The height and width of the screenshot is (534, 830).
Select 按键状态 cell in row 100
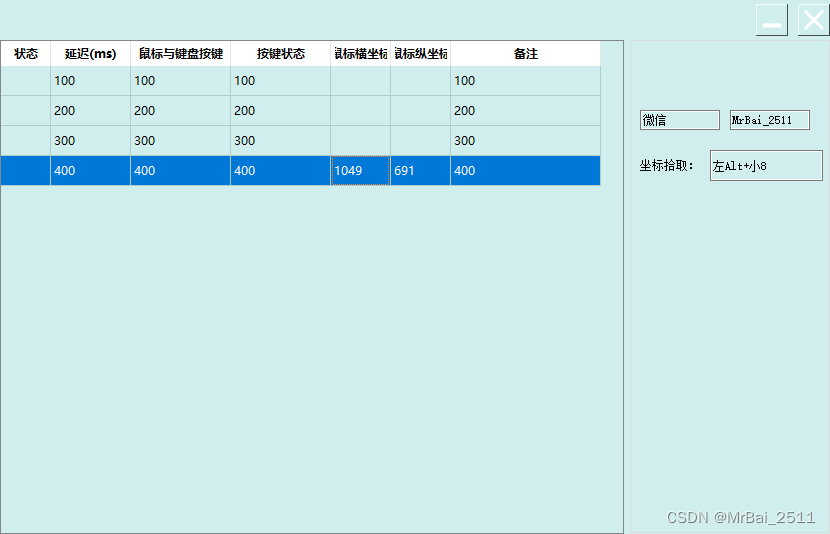click(x=281, y=80)
